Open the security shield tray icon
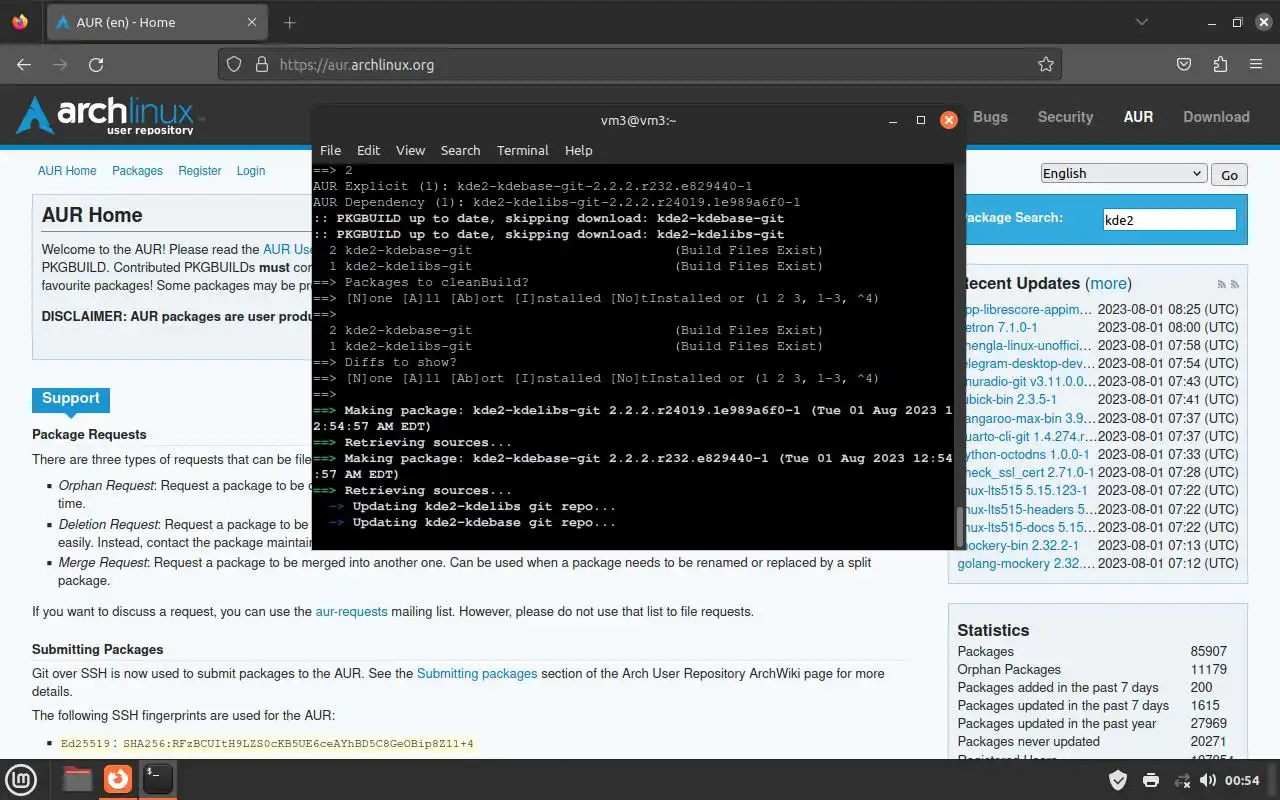 (1119, 780)
